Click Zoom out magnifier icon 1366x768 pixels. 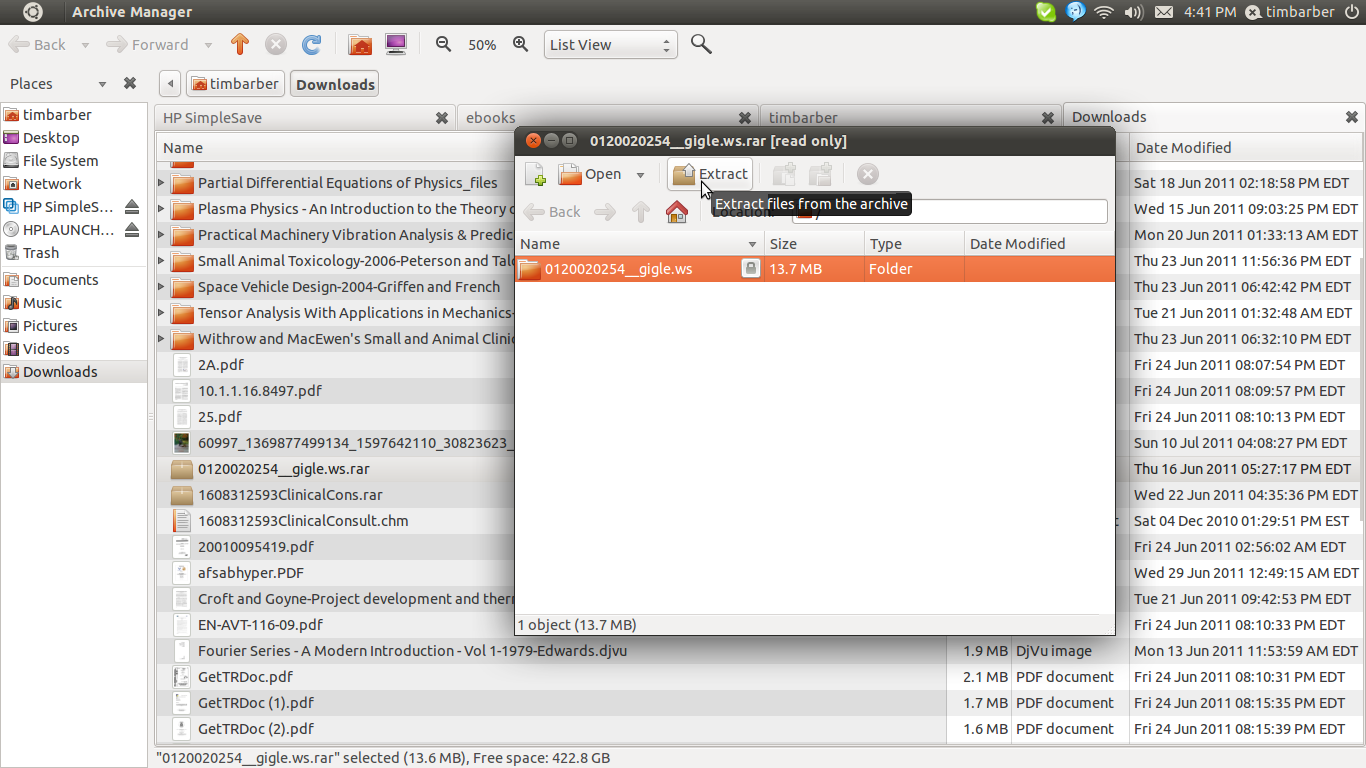click(x=444, y=44)
